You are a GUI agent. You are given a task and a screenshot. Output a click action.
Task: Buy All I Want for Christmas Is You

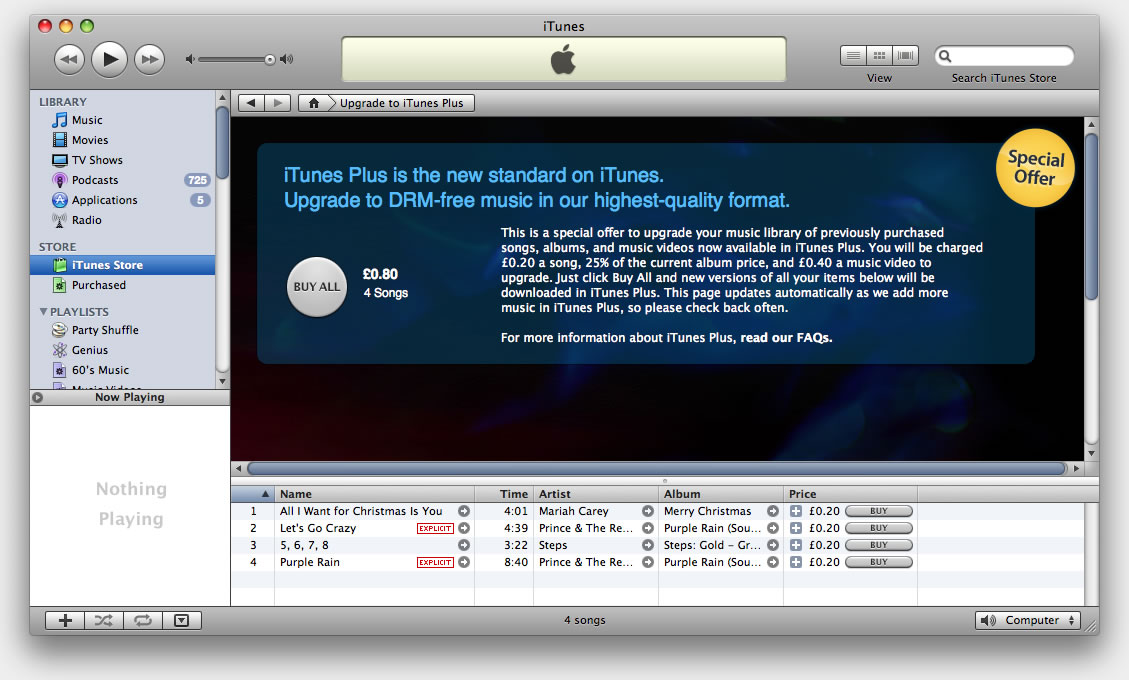click(x=878, y=511)
